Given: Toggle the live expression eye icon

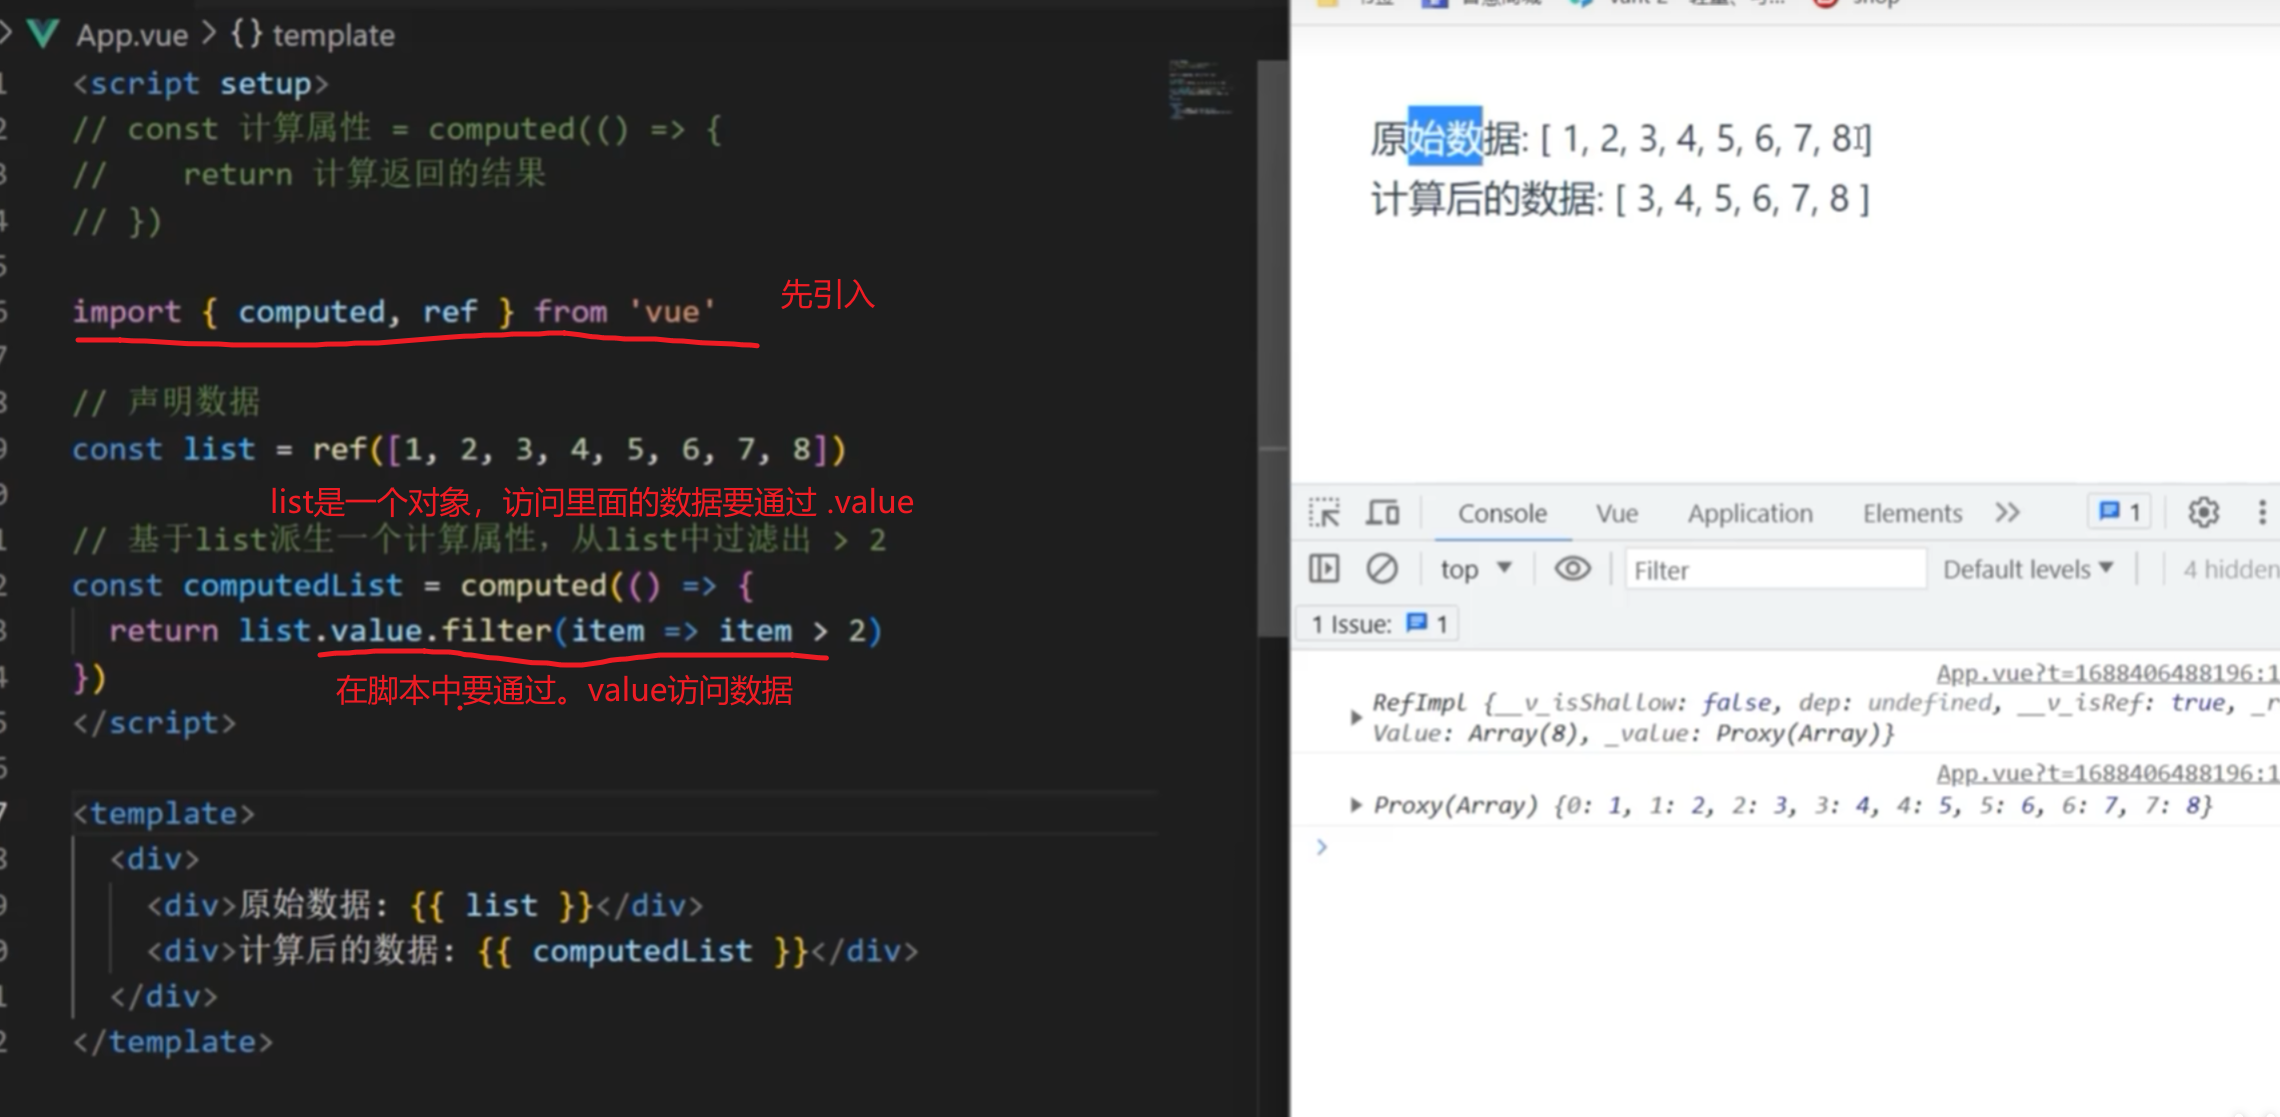Looking at the screenshot, I should [1572, 569].
